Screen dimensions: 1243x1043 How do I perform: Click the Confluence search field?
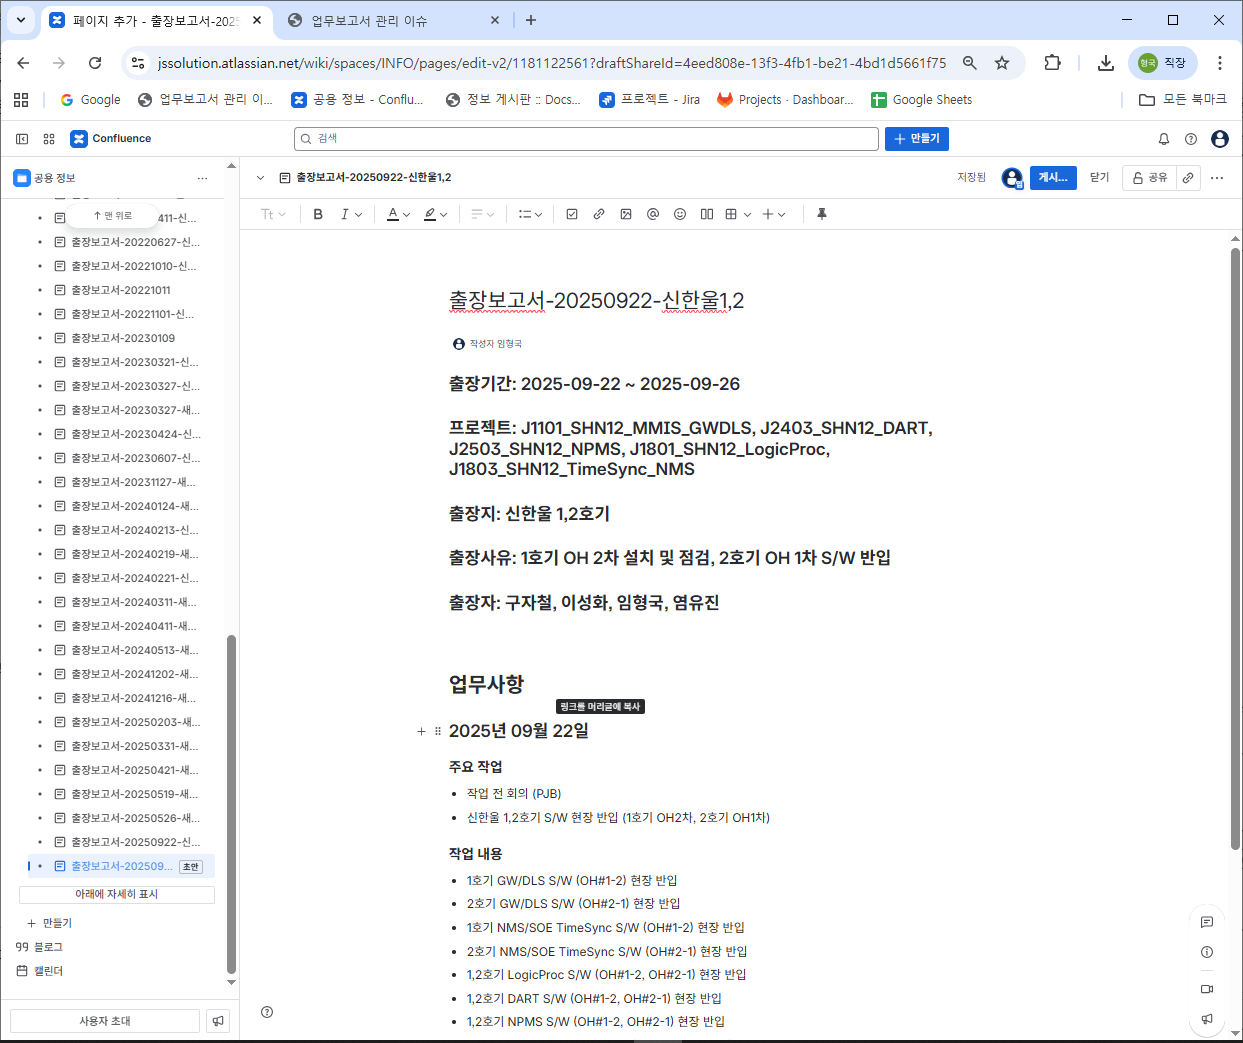tap(586, 139)
